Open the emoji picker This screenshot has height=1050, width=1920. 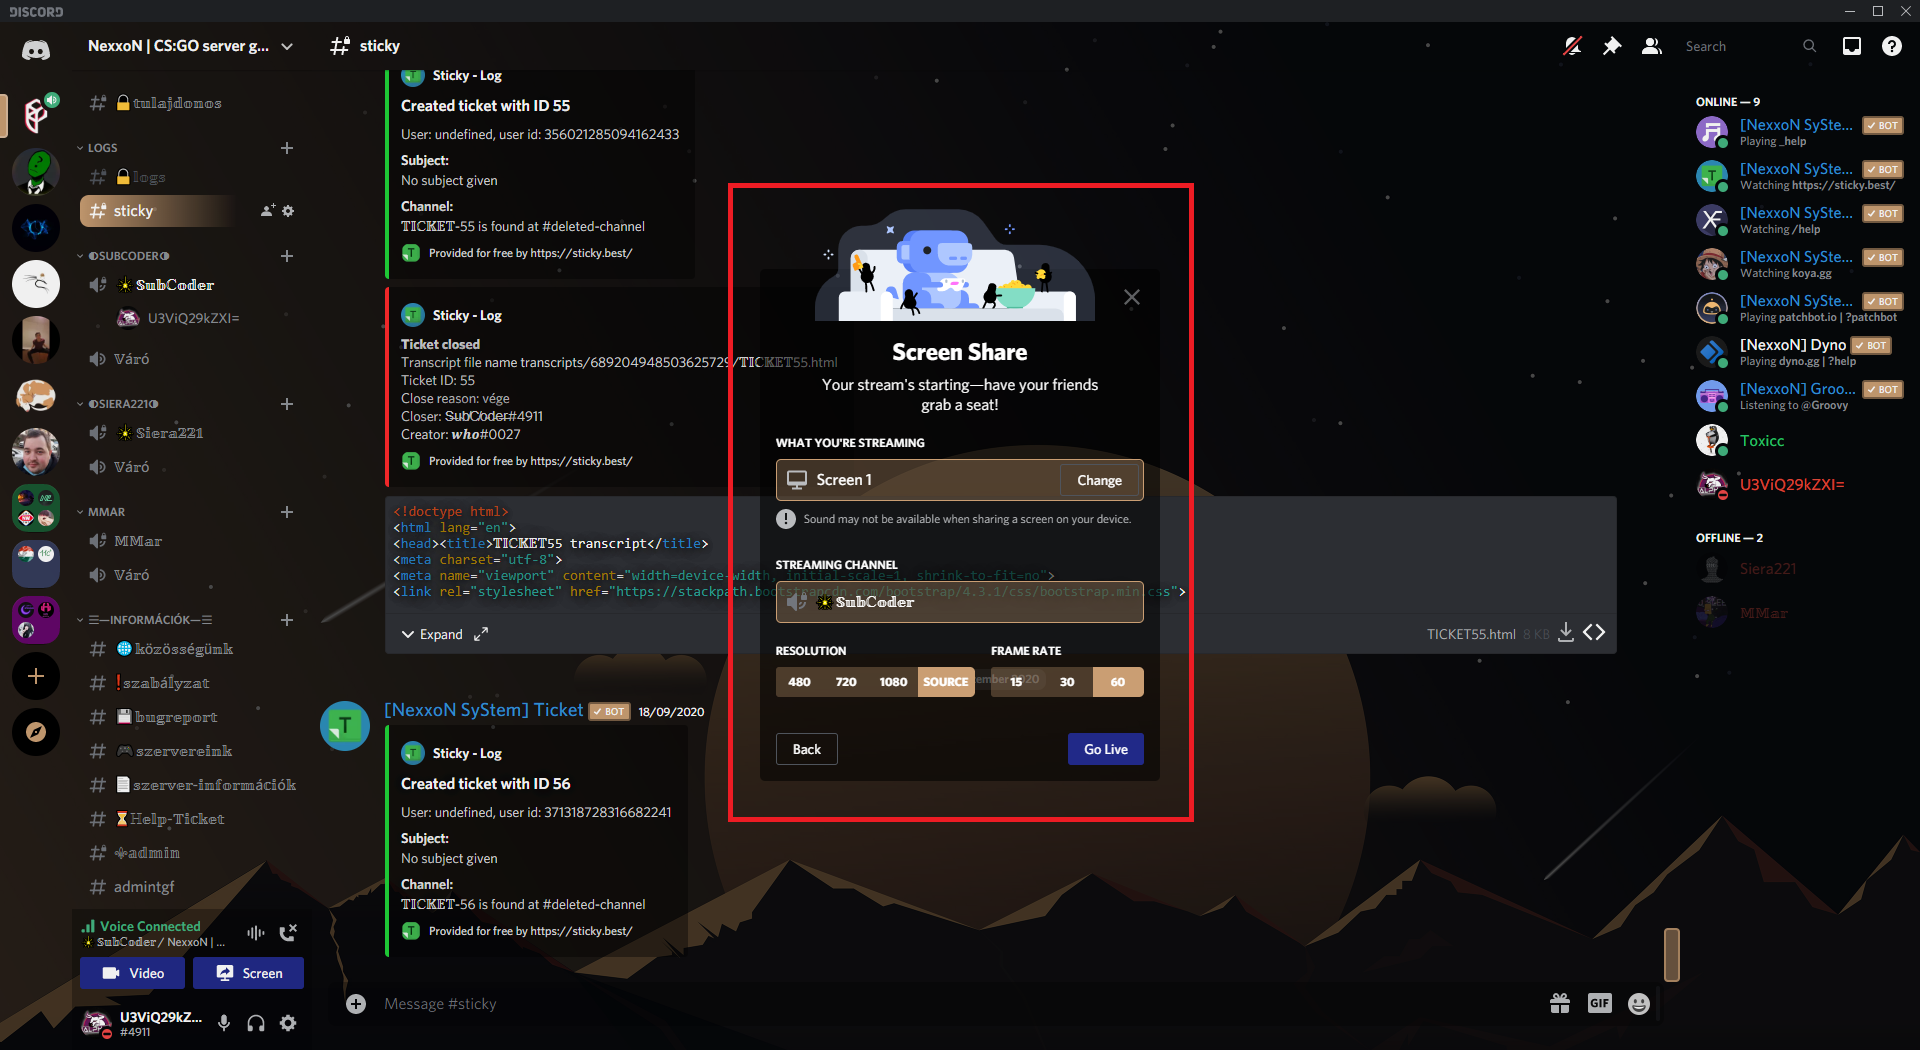(1639, 1003)
